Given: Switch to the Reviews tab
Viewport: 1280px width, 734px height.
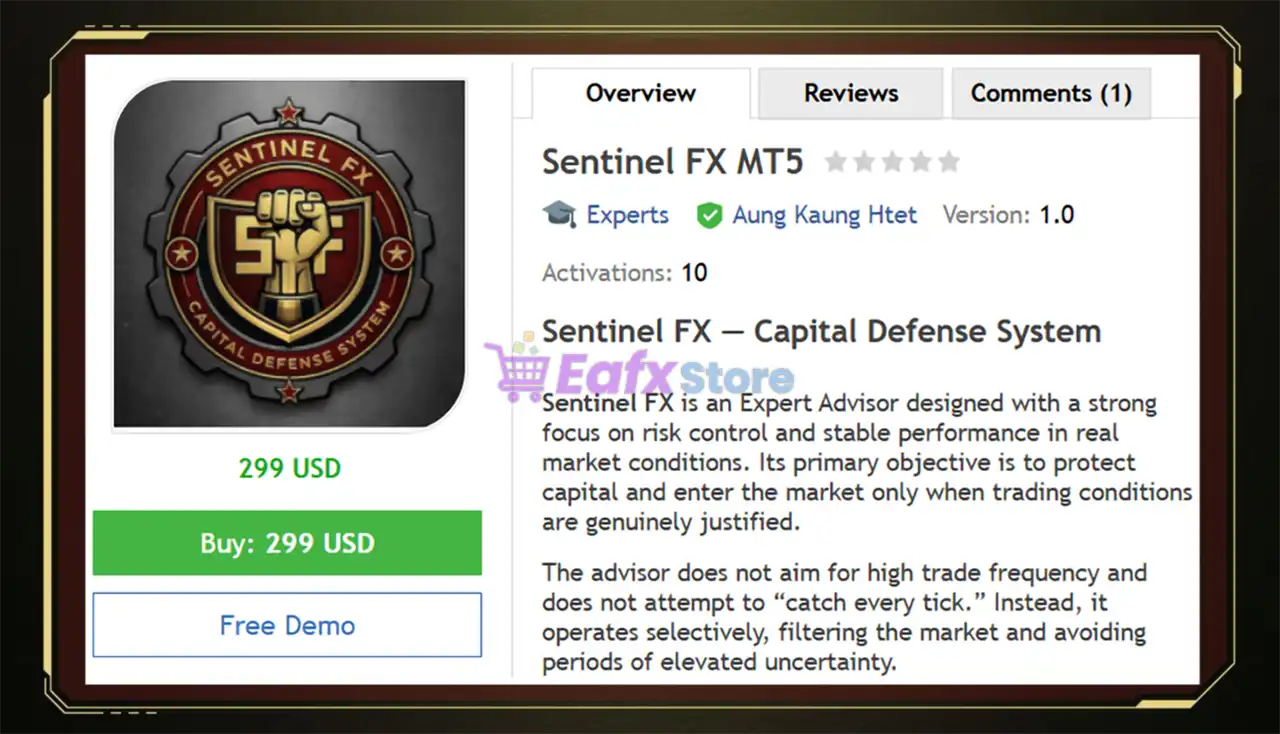Looking at the screenshot, I should point(851,93).
